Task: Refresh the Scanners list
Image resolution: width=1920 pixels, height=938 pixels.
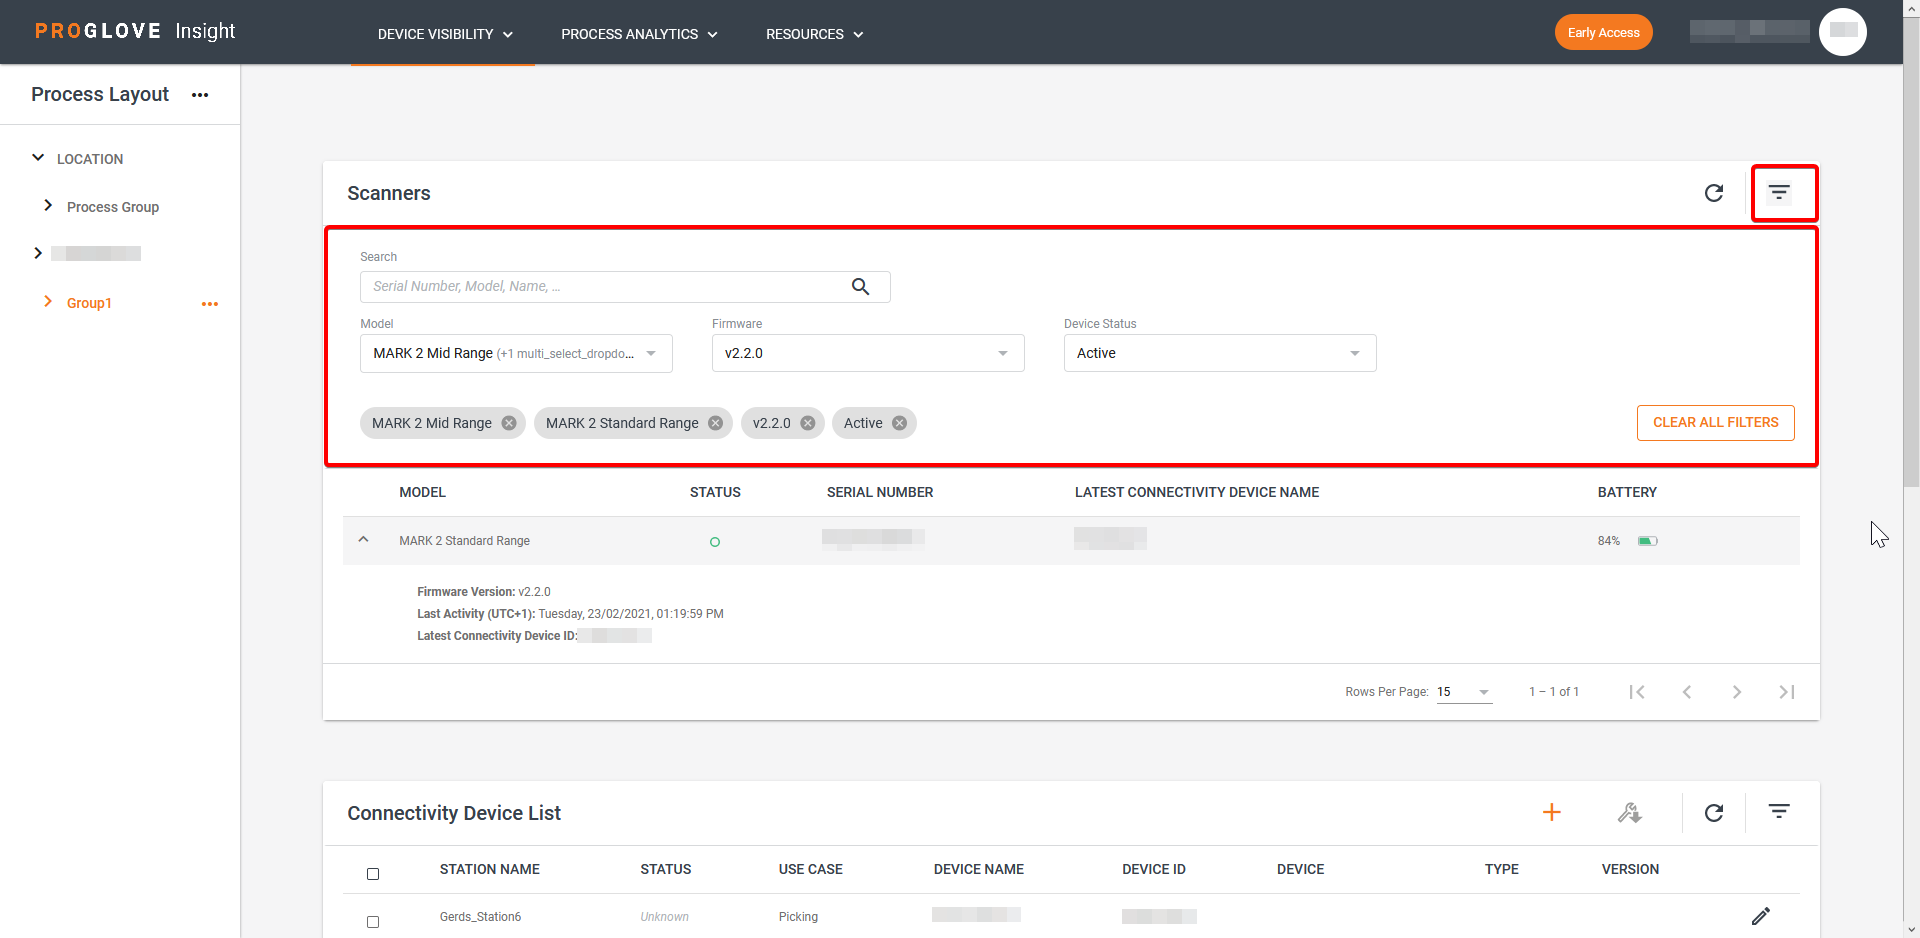Action: (1714, 193)
